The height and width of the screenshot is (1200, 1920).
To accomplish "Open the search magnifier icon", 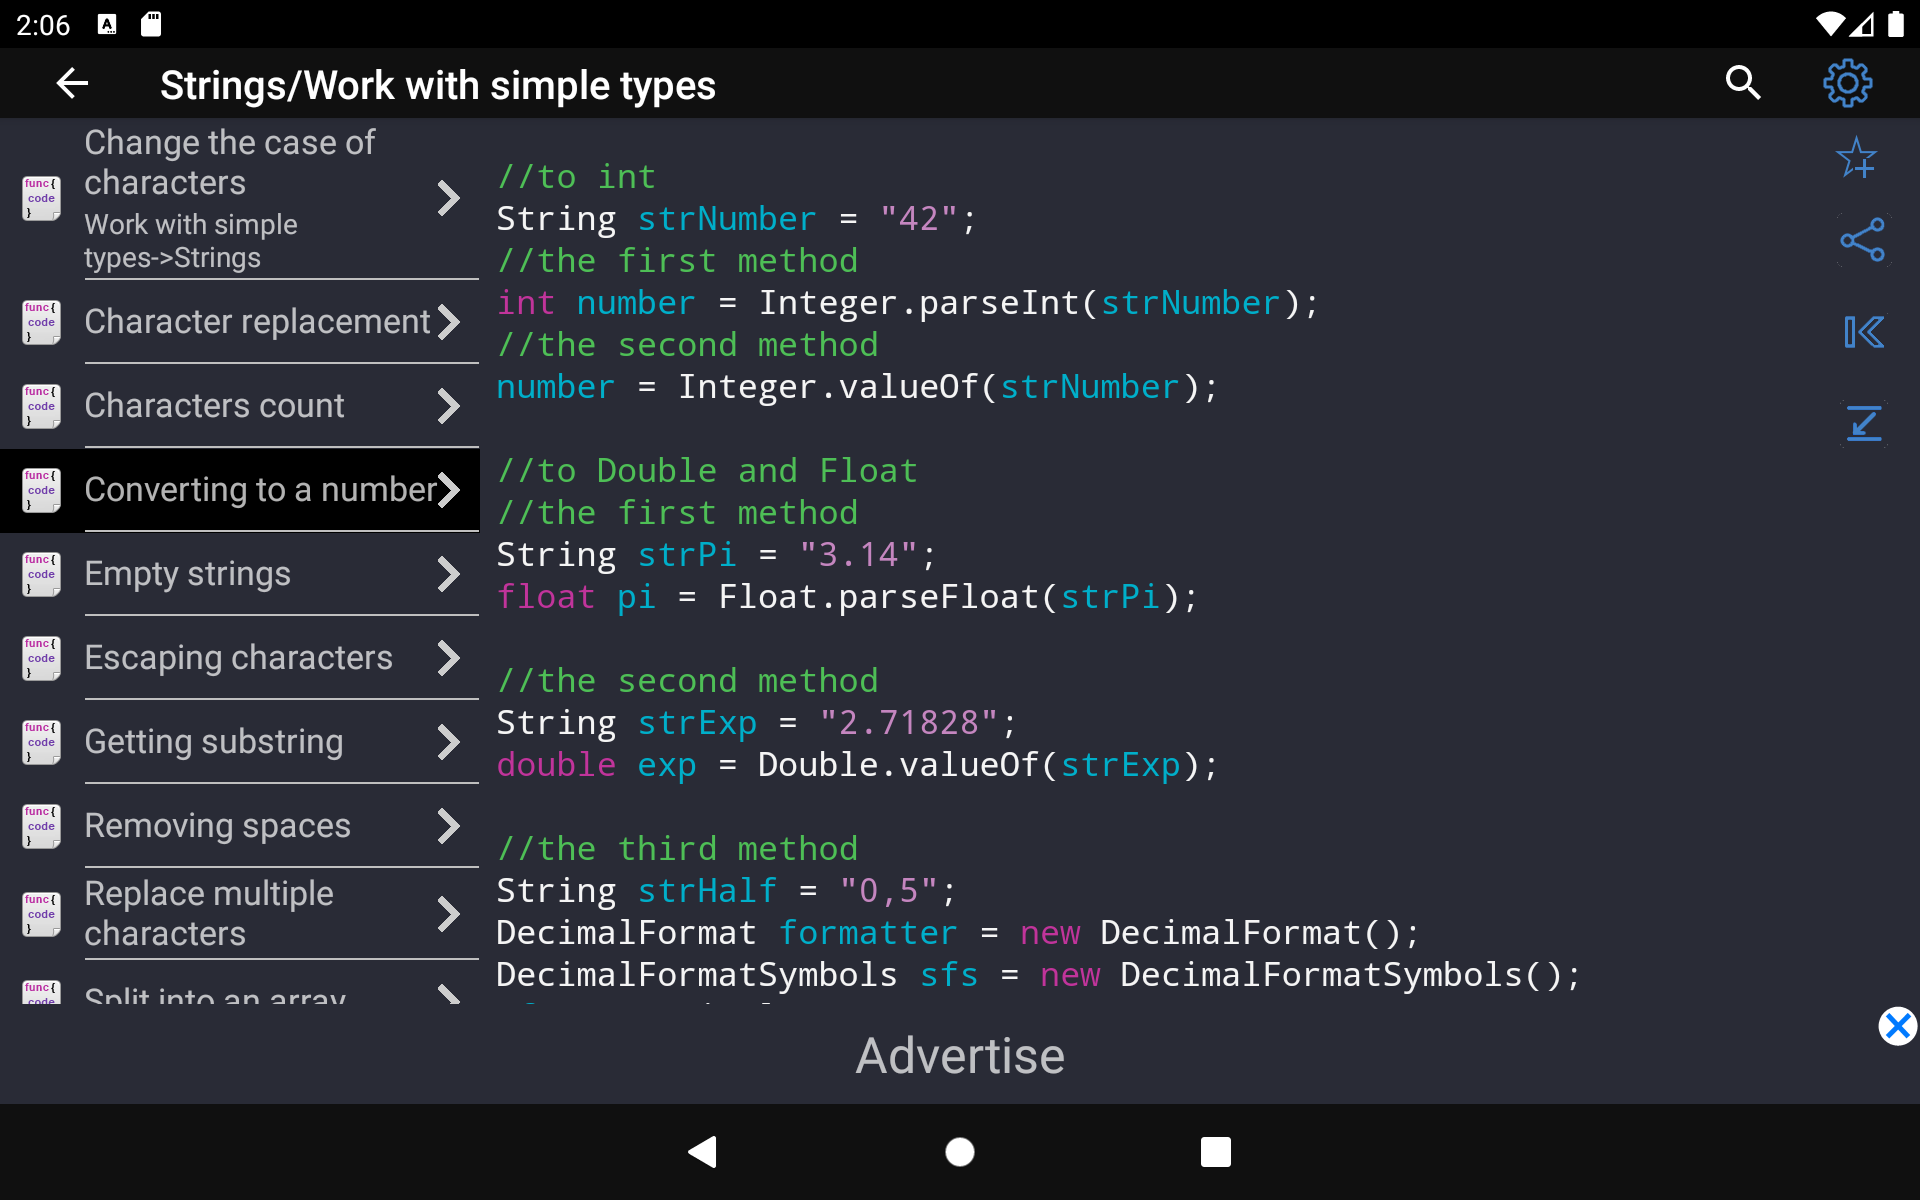I will click(1743, 83).
